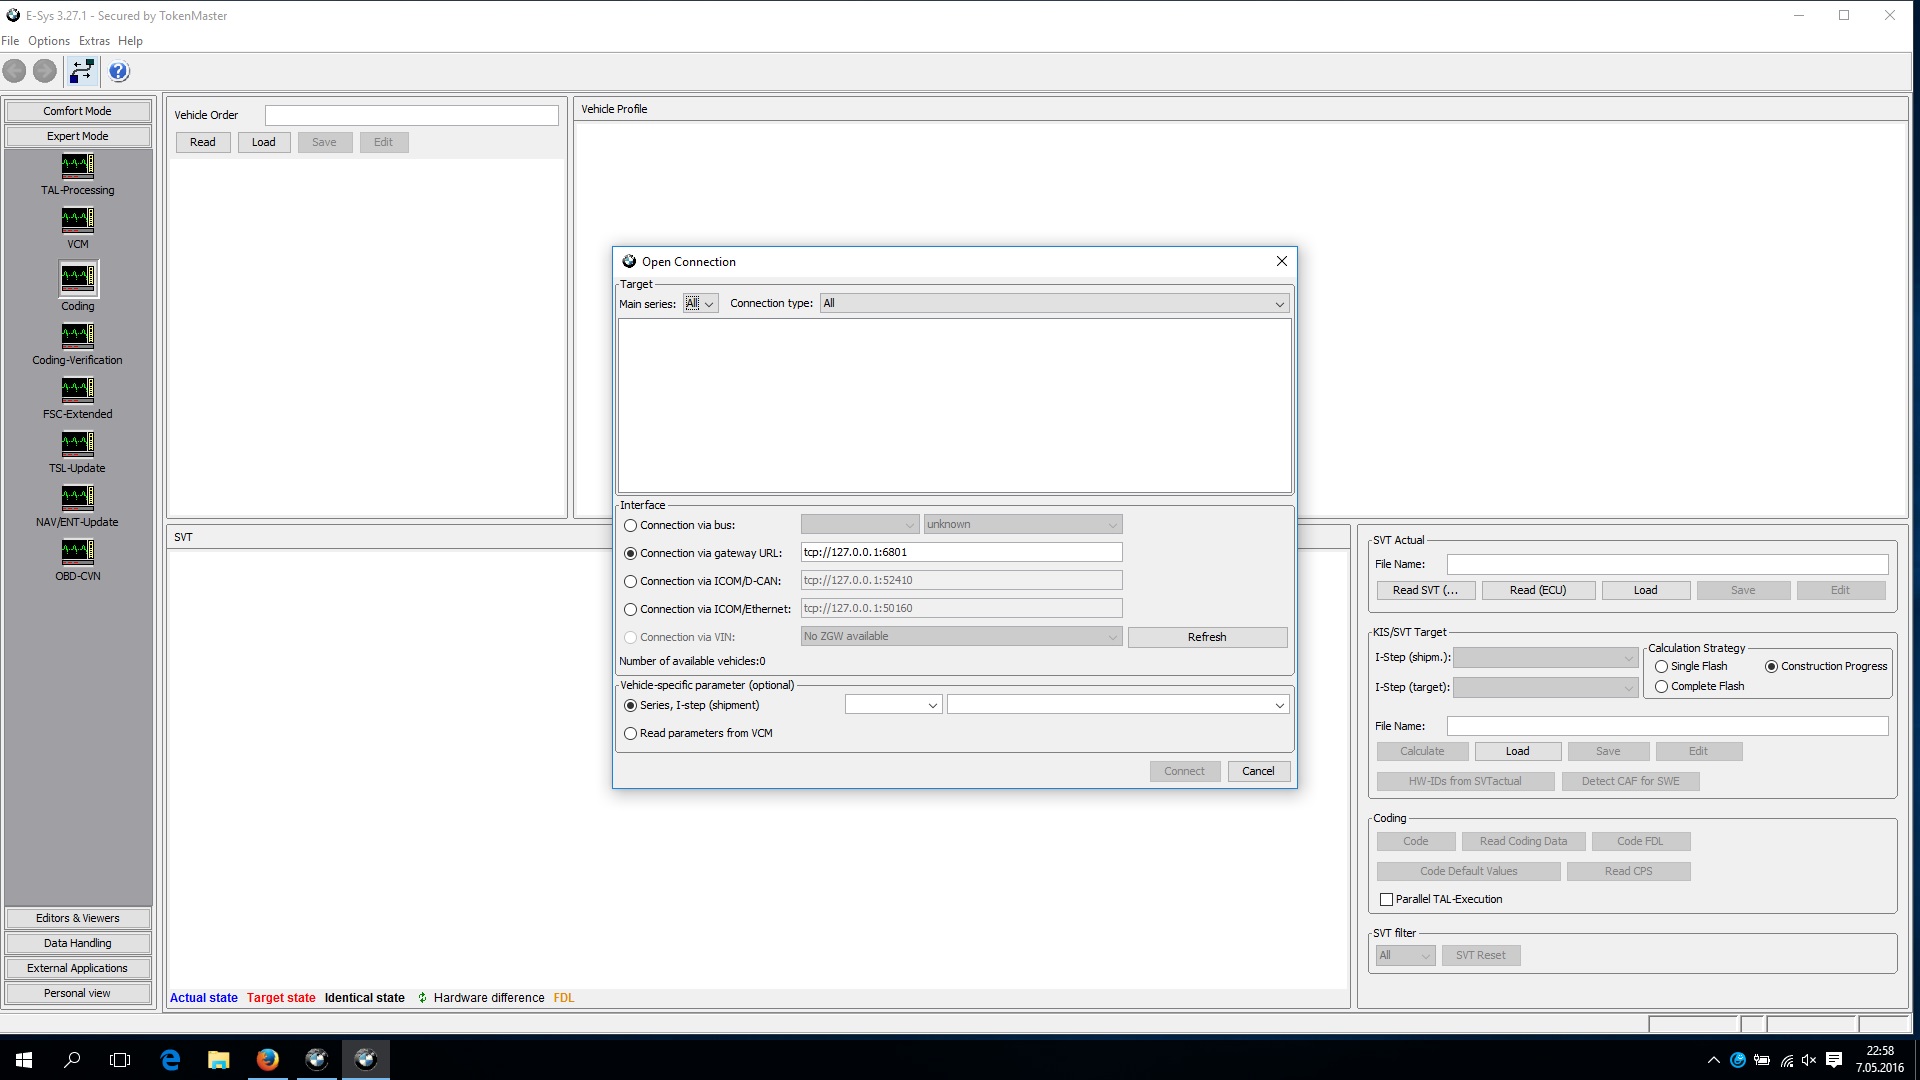This screenshot has width=1920, height=1080.
Task: Click Read (ECU) button
Action: 1538,590
